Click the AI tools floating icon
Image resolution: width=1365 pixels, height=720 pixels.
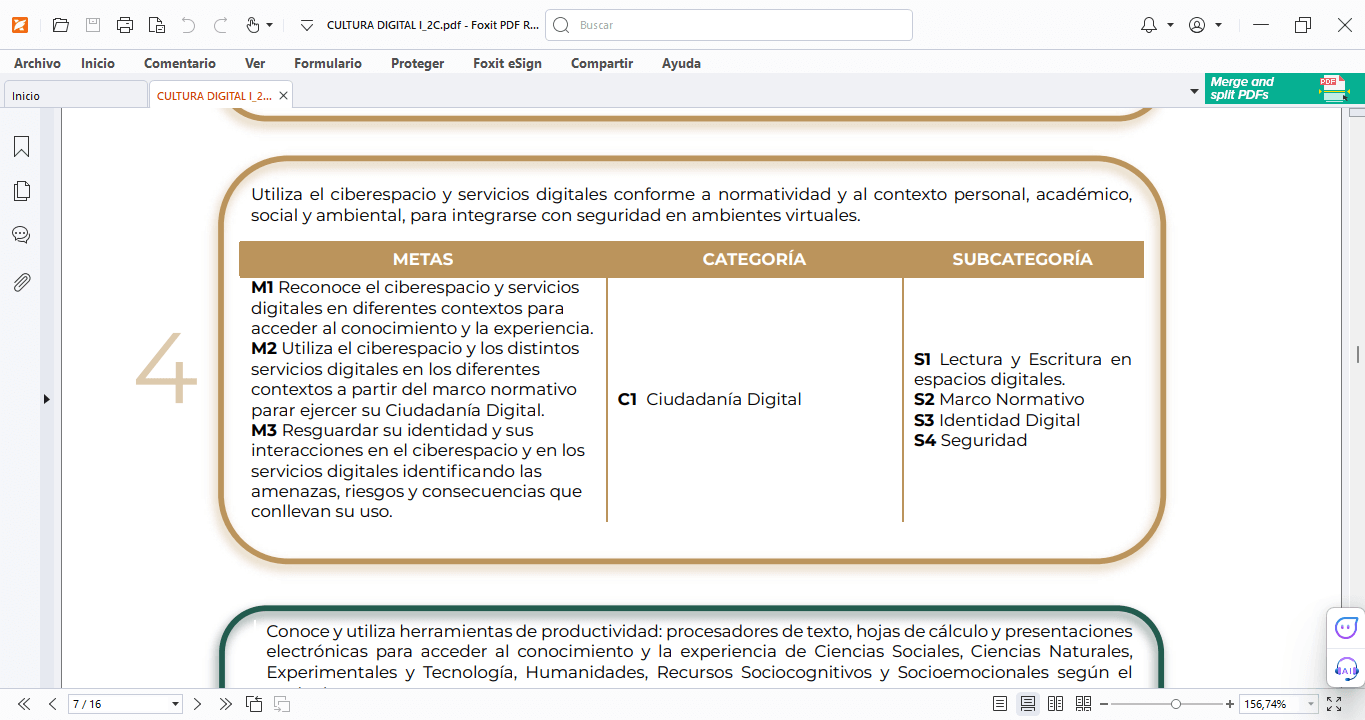click(1346, 668)
